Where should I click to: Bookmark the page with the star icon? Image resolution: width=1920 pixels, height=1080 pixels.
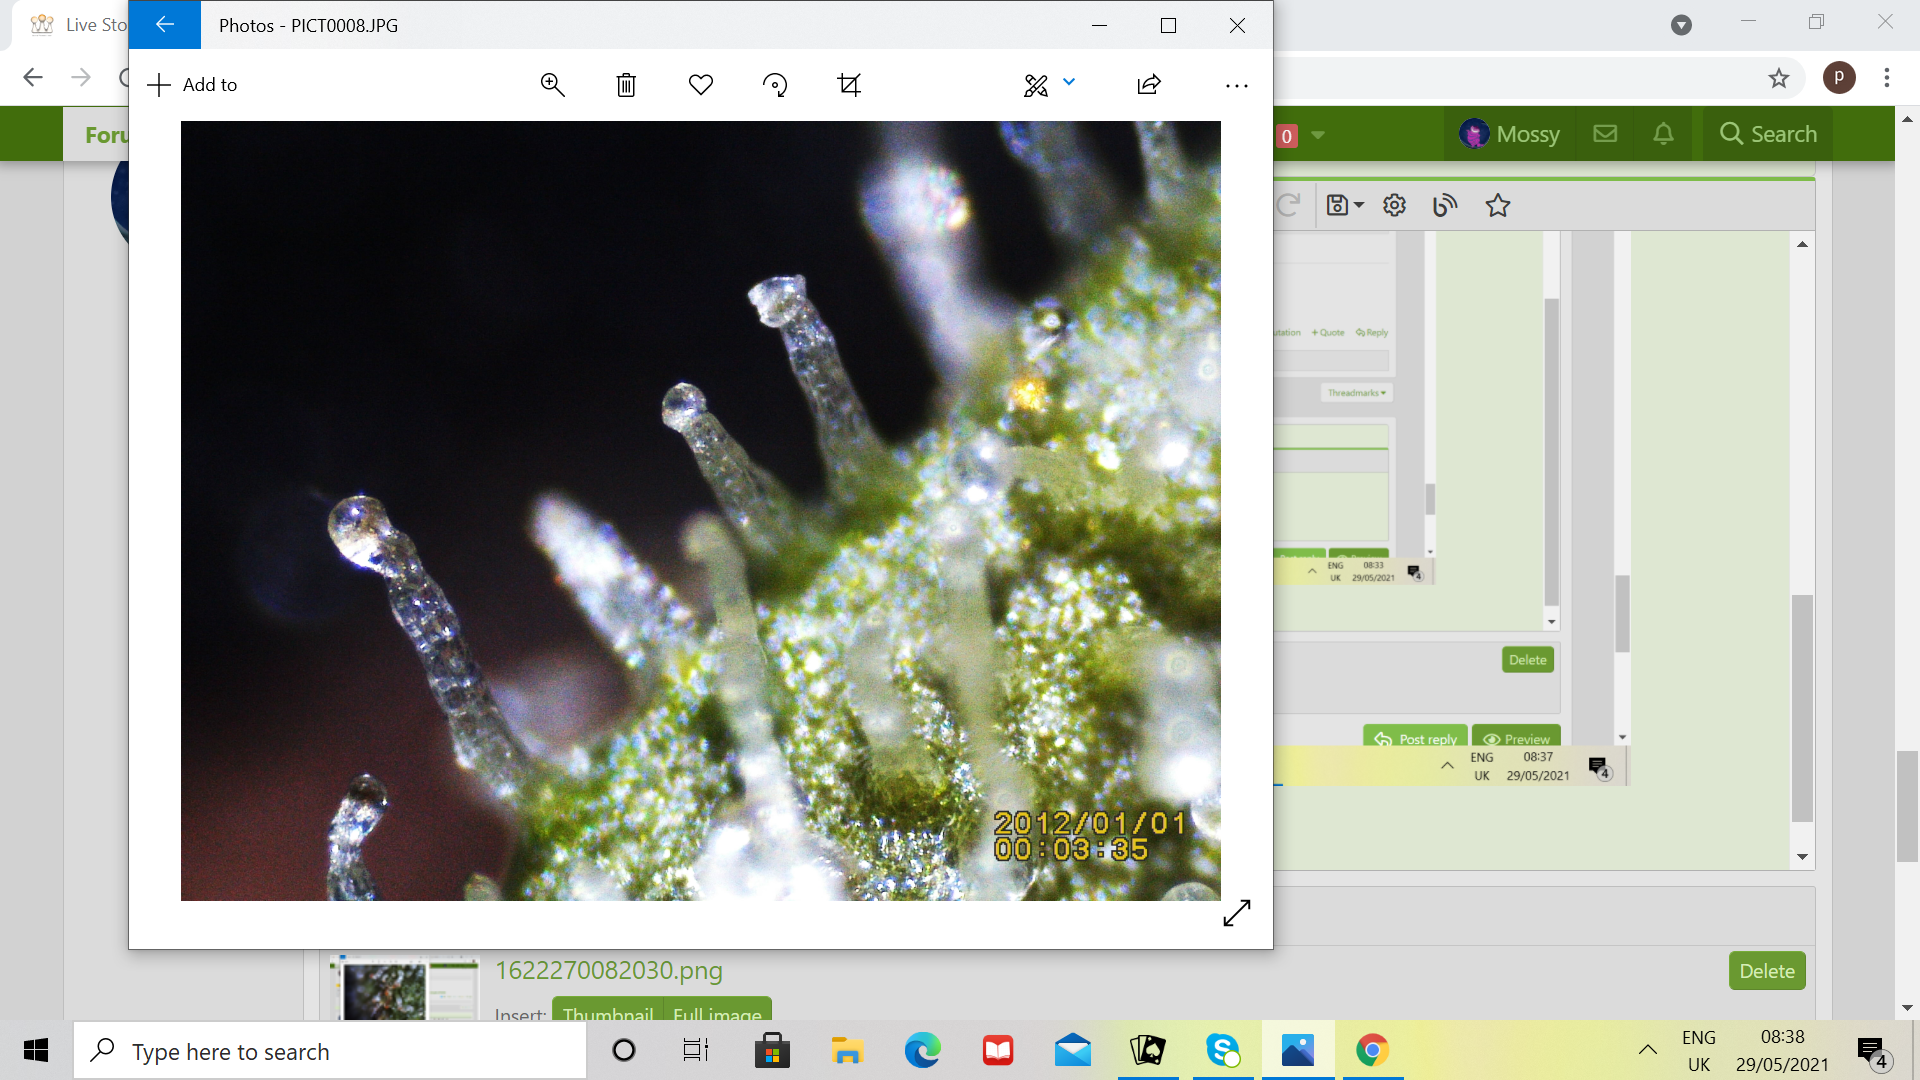coord(1778,77)
